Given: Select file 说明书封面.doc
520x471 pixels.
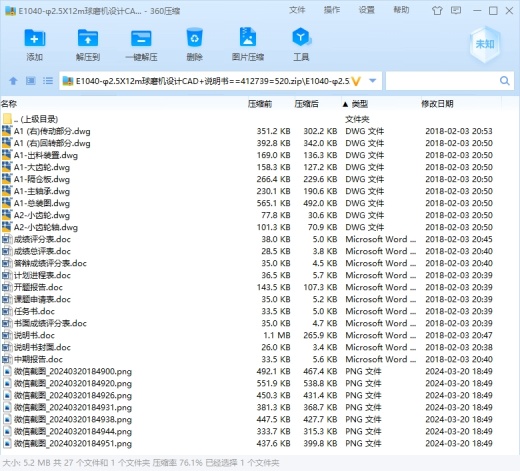Looking at the screenshot, I should [x=42, y=347].
